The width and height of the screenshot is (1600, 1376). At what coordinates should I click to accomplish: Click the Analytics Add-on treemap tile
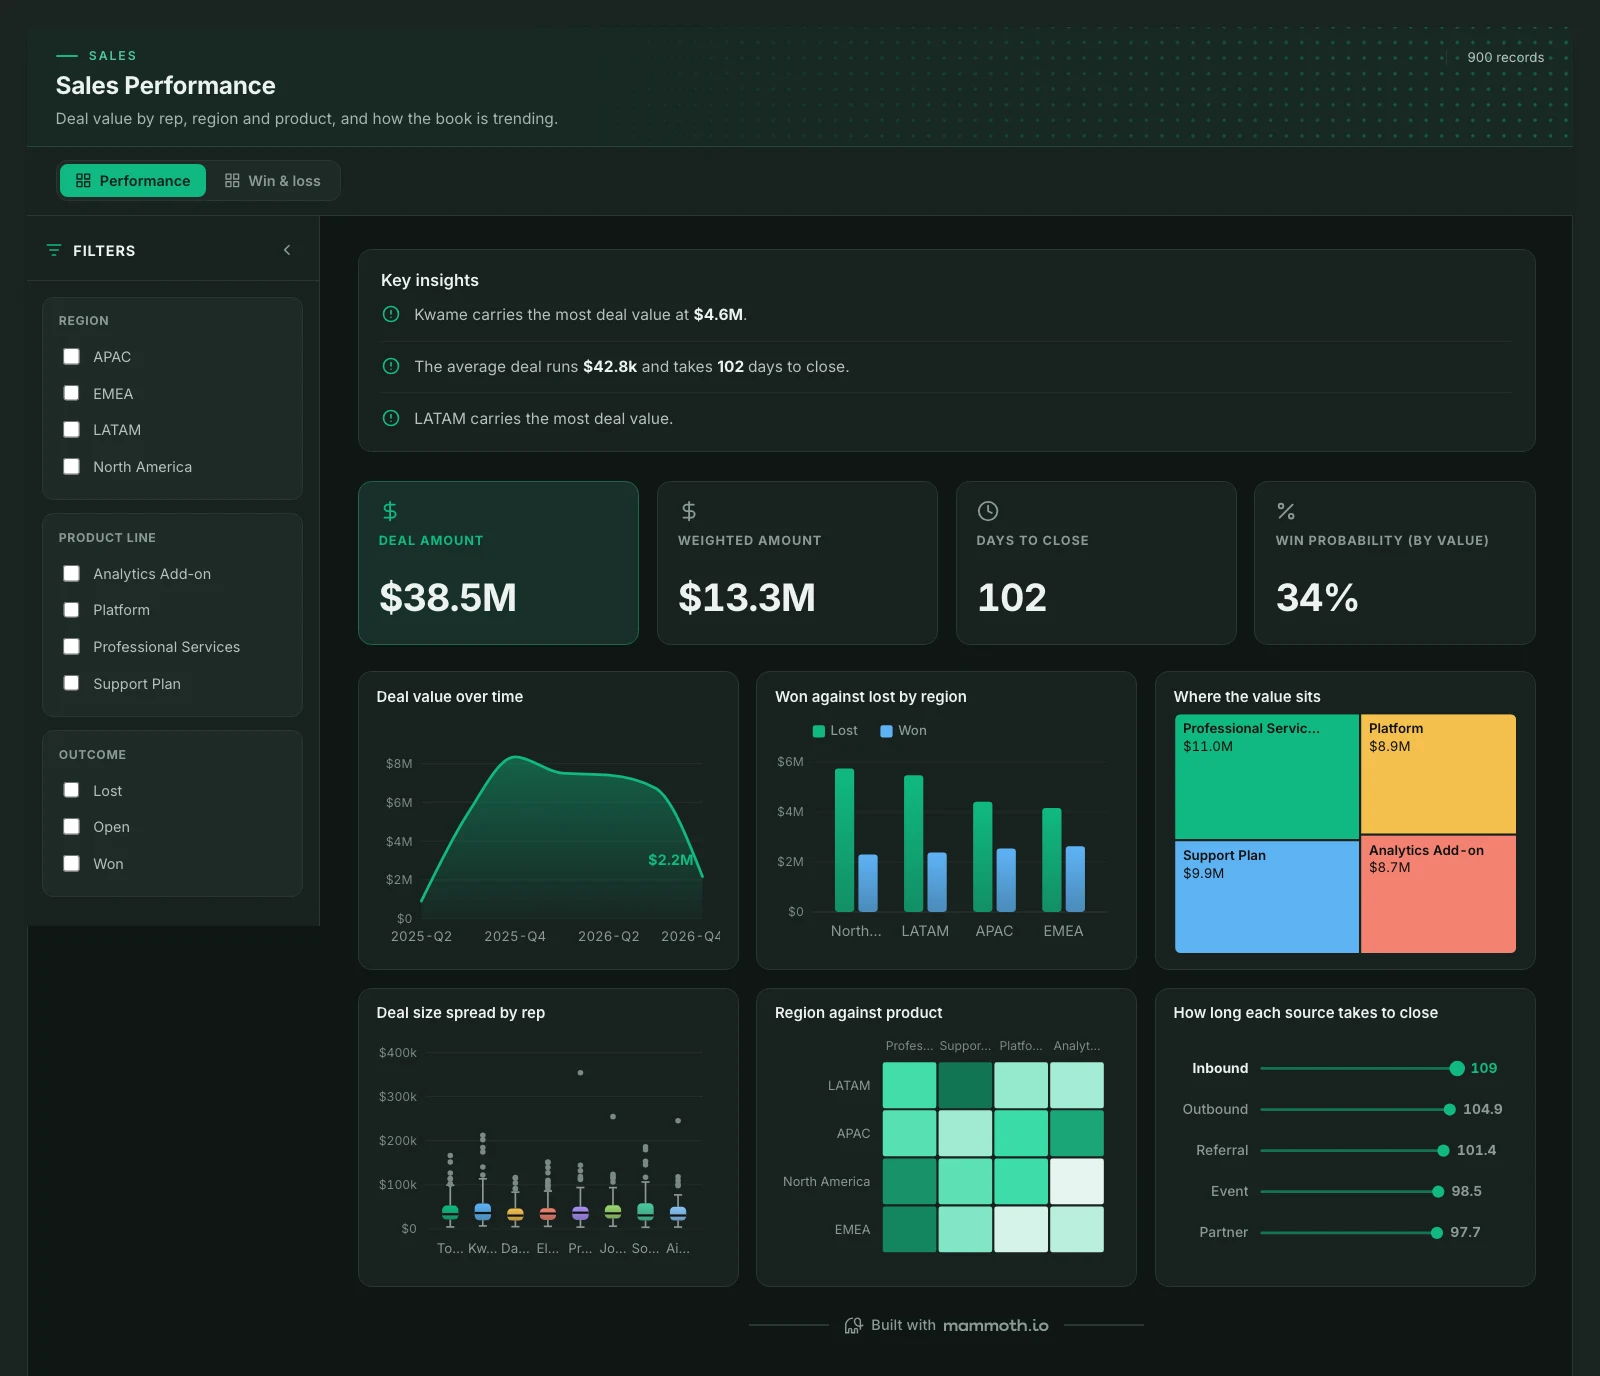click(1439, 894)
